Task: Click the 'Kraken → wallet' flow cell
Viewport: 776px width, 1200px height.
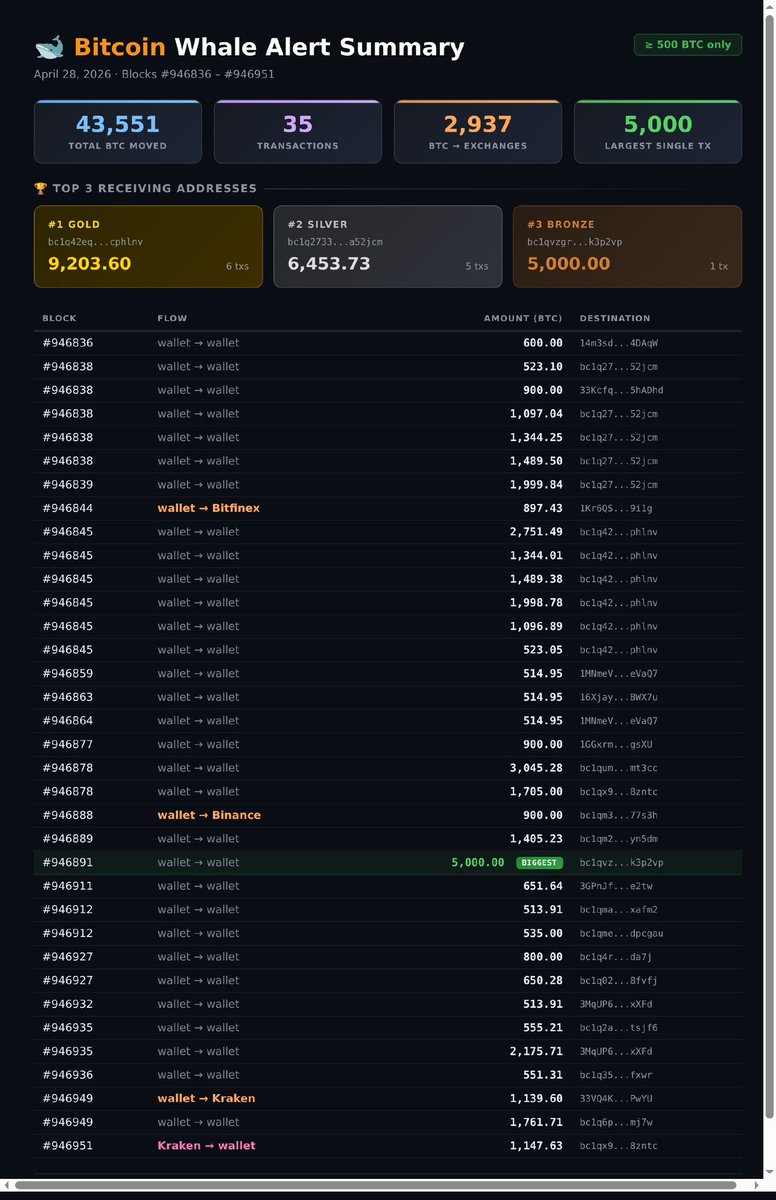Action: pos(206,1146)
